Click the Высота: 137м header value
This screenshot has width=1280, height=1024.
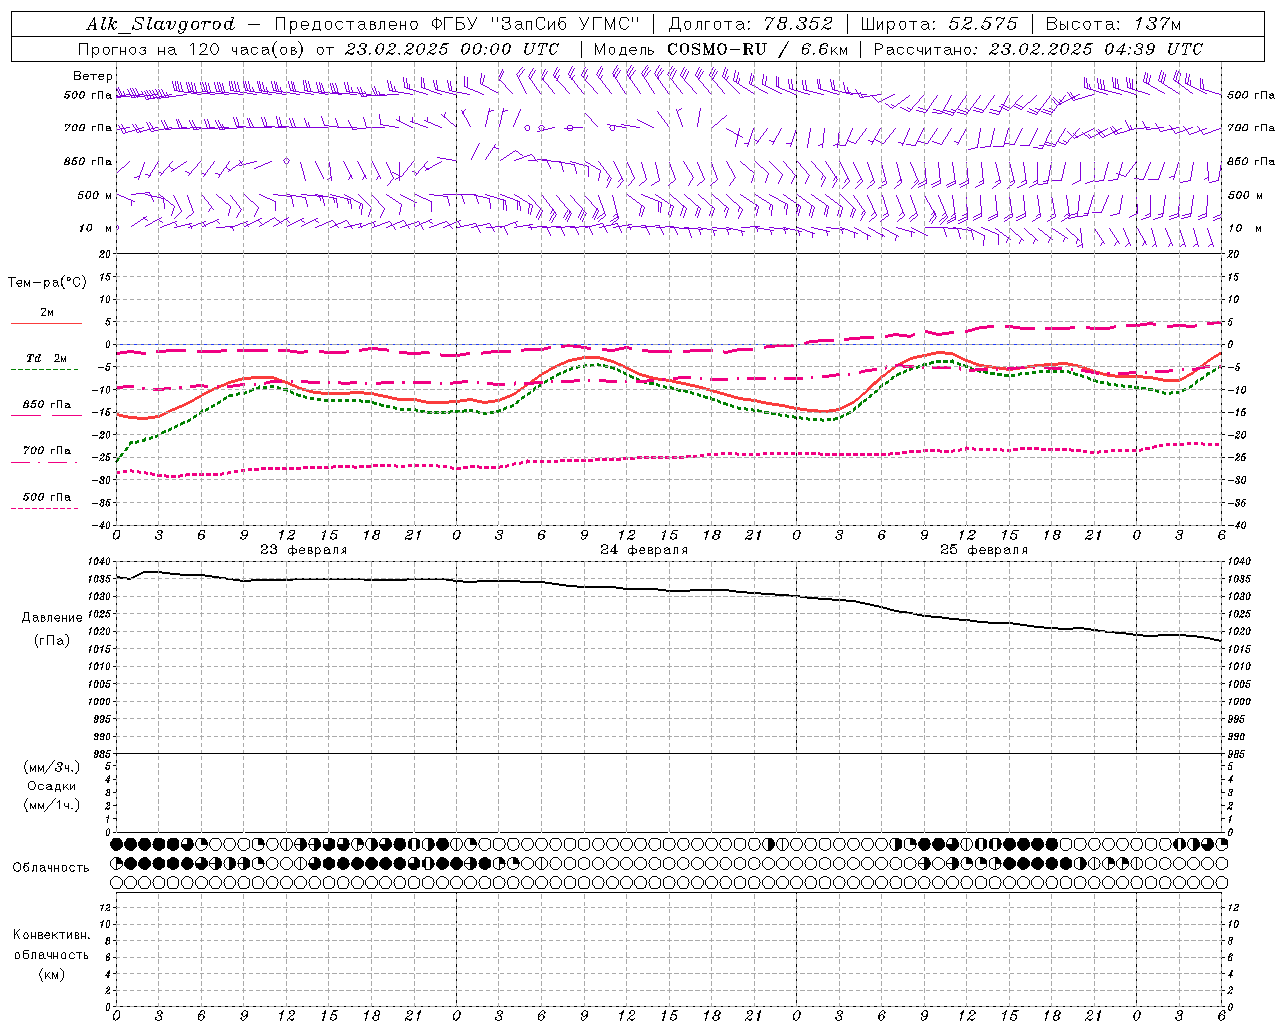pos(1113,24)
